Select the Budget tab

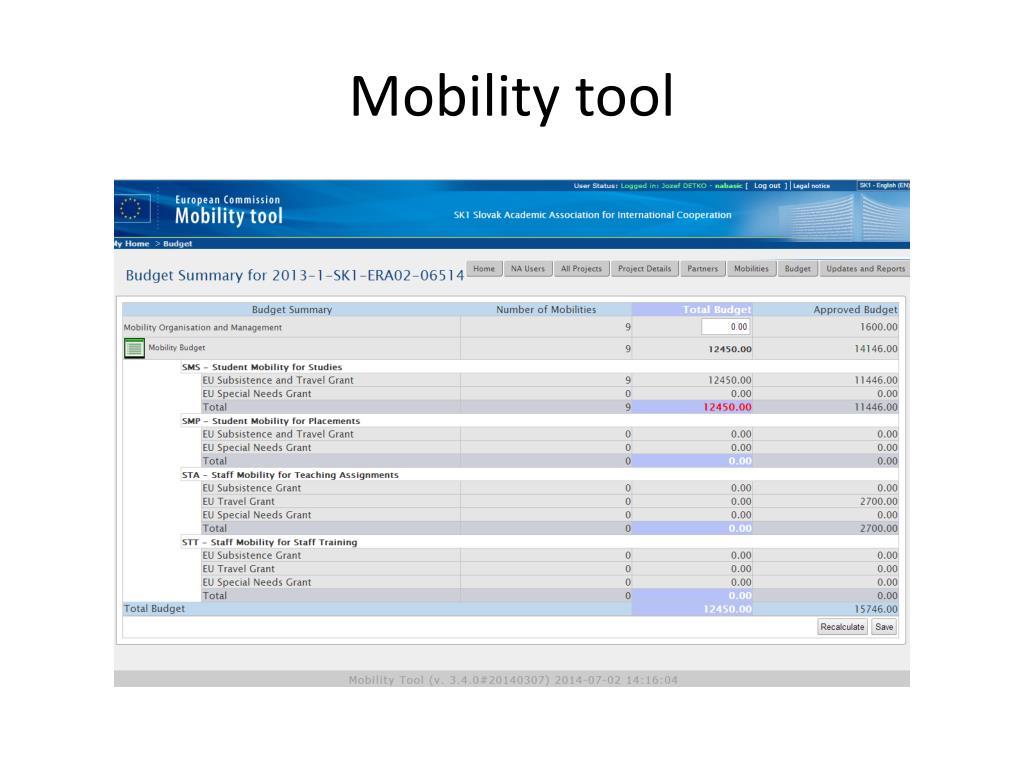coord(797,268)
